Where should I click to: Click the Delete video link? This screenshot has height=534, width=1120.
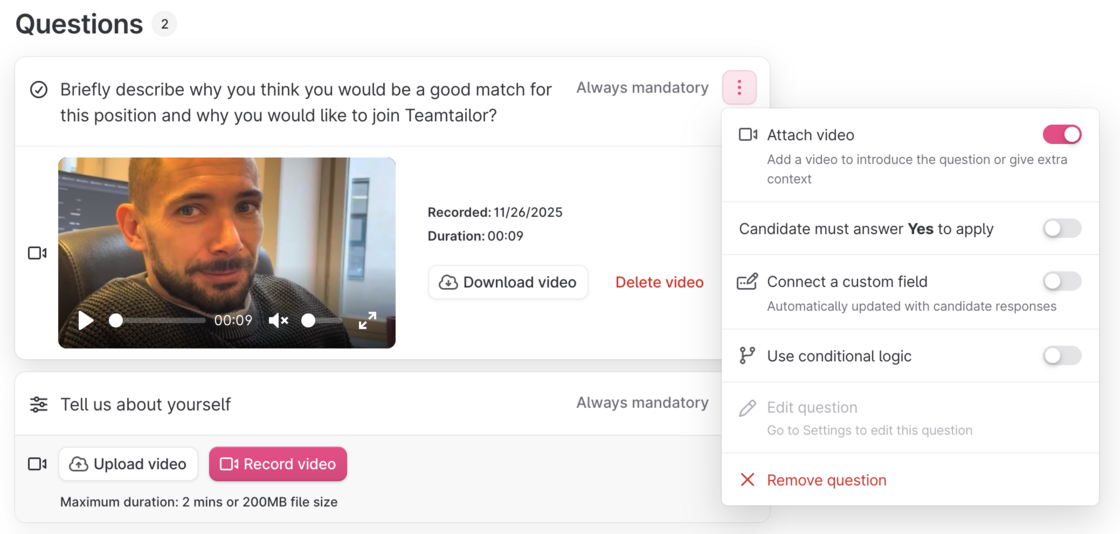(x=659, y=283)
